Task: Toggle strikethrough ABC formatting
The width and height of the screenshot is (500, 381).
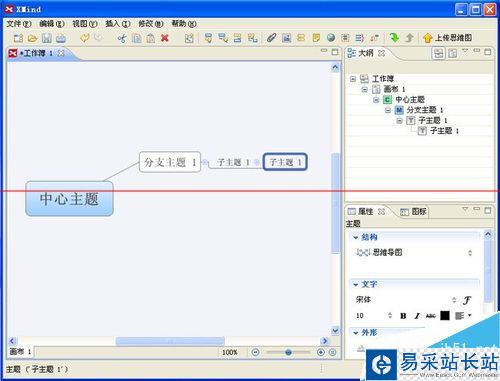Action: (431, 316)
